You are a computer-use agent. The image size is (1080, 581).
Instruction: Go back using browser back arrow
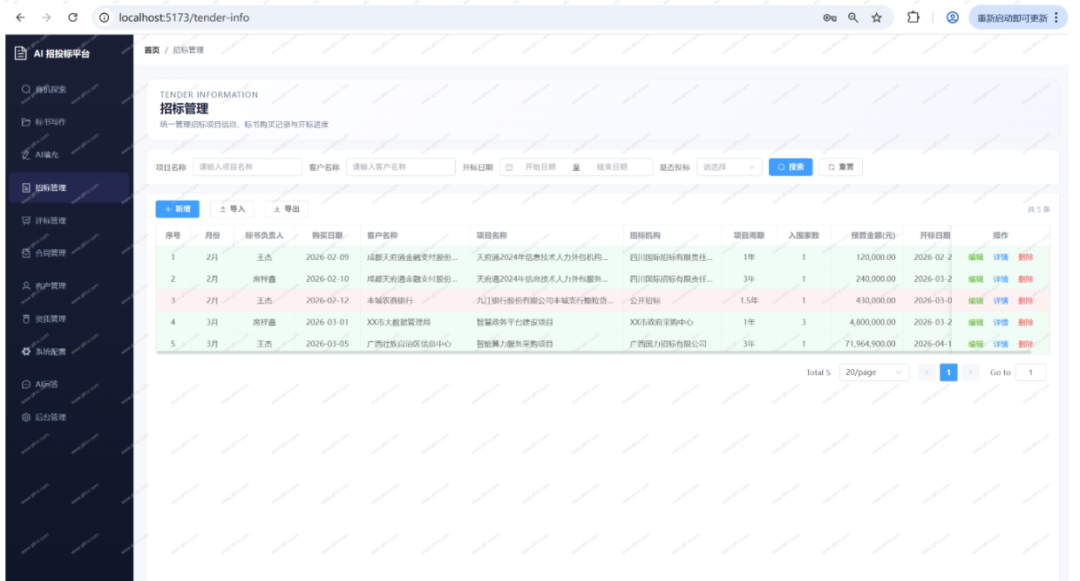pos(20,17)
